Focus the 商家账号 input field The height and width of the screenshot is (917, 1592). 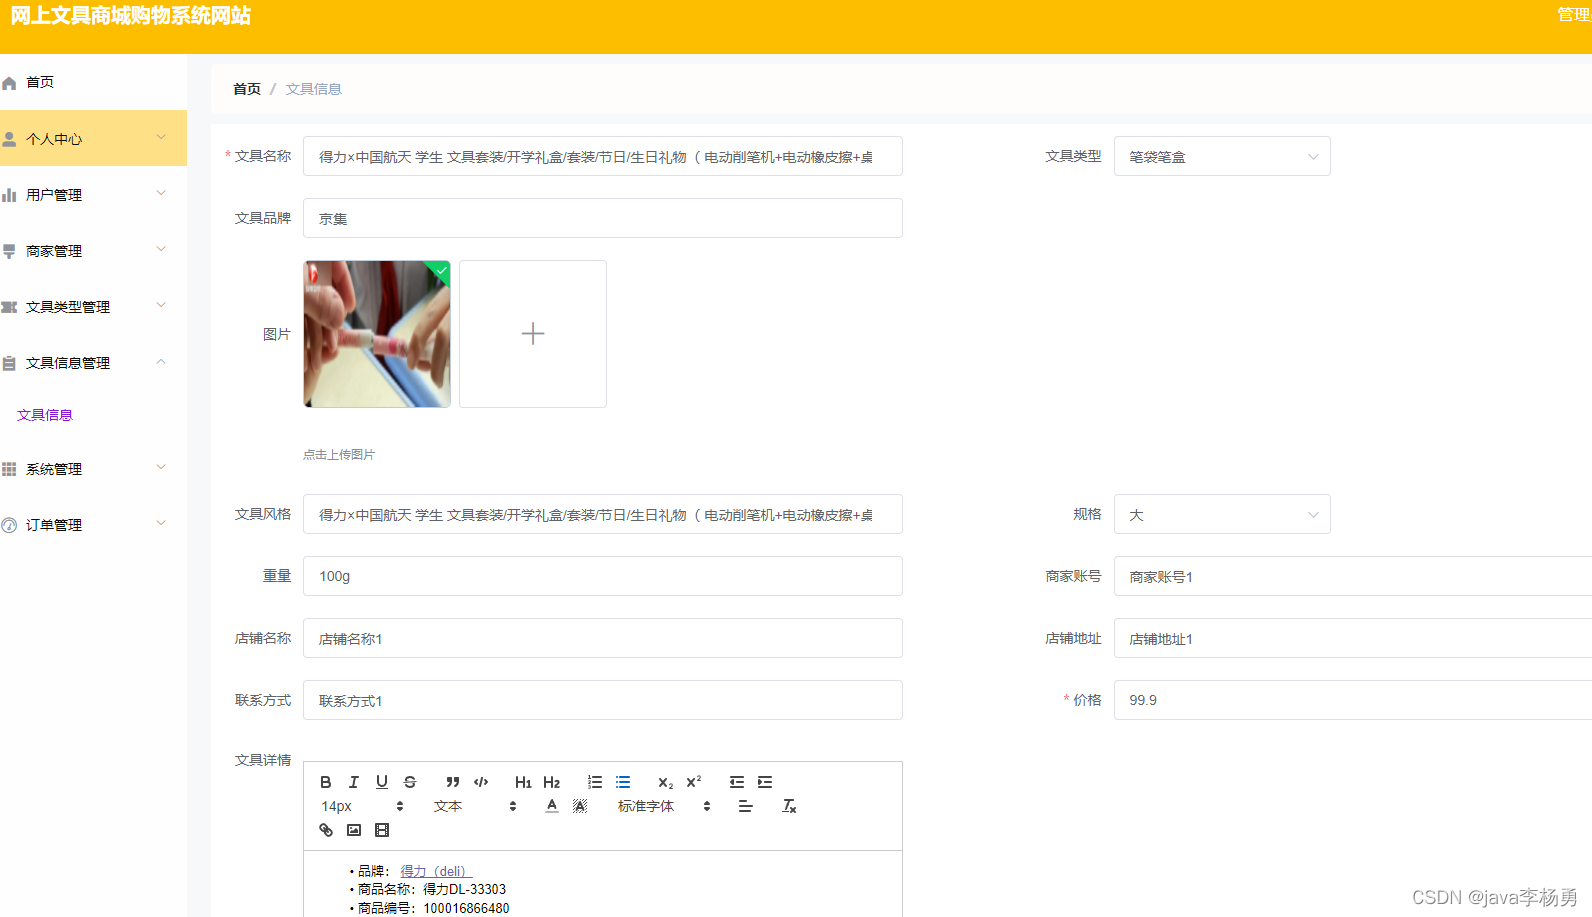[1353, 576]
